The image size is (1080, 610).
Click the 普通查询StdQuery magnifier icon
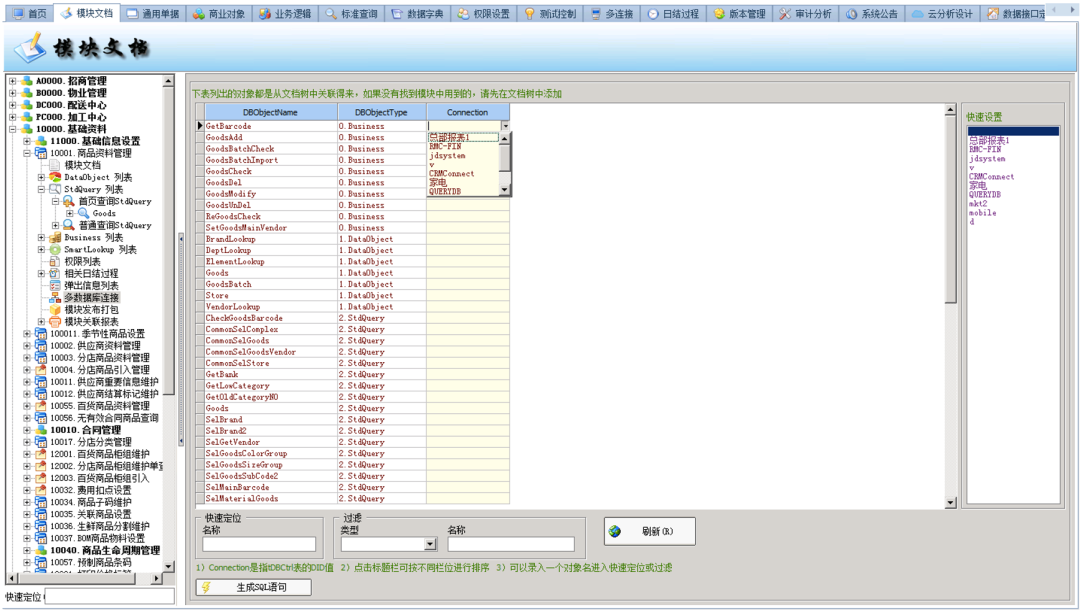(69, 225)
